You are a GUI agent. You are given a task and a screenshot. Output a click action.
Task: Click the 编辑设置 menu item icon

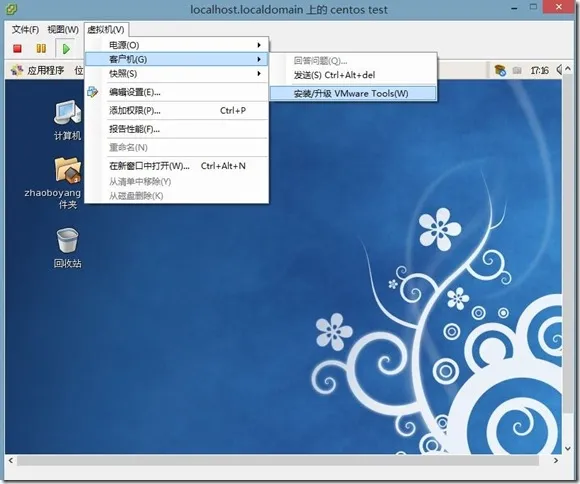(92, 92)
